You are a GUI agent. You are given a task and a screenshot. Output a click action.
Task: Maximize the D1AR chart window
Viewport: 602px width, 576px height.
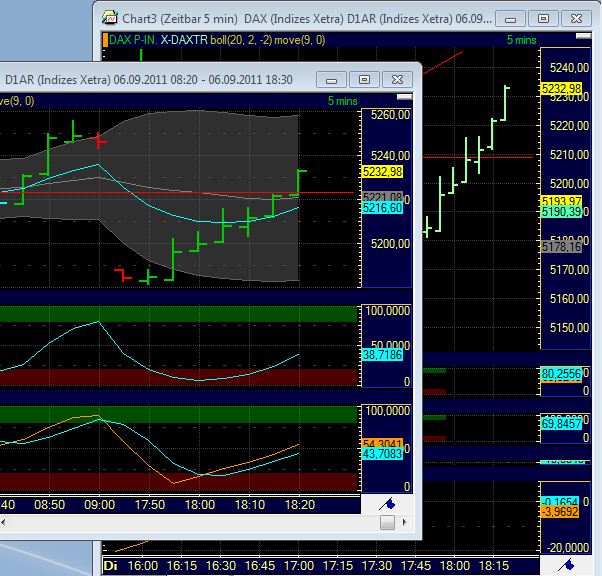tap(364, 80)
